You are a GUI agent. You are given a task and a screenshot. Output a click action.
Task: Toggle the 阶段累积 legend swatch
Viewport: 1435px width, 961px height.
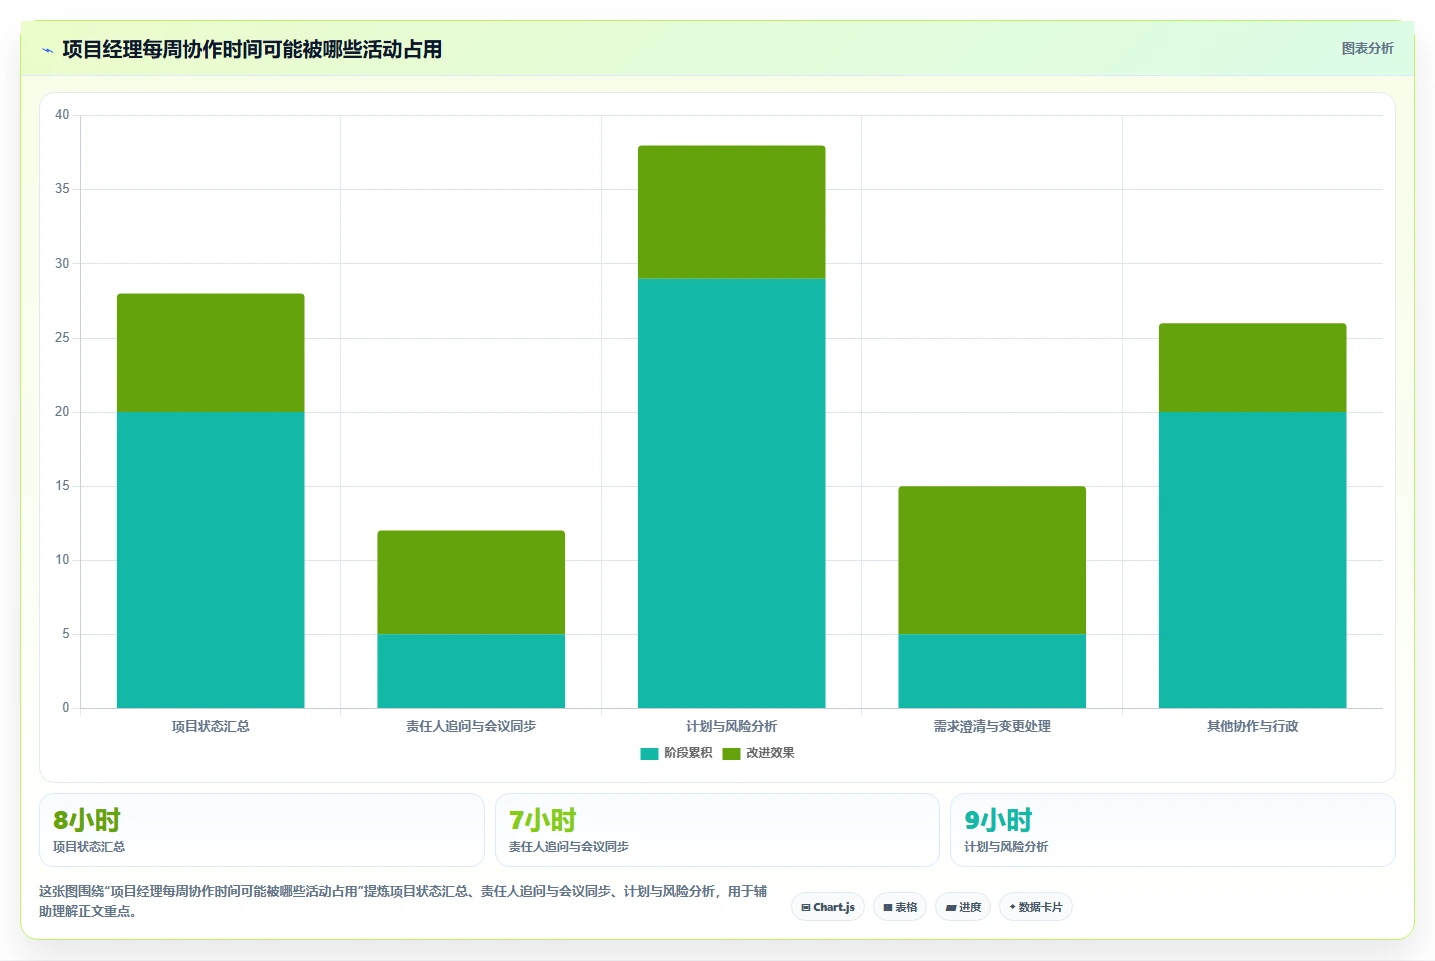pyautogui.click(x=649, y=753)
